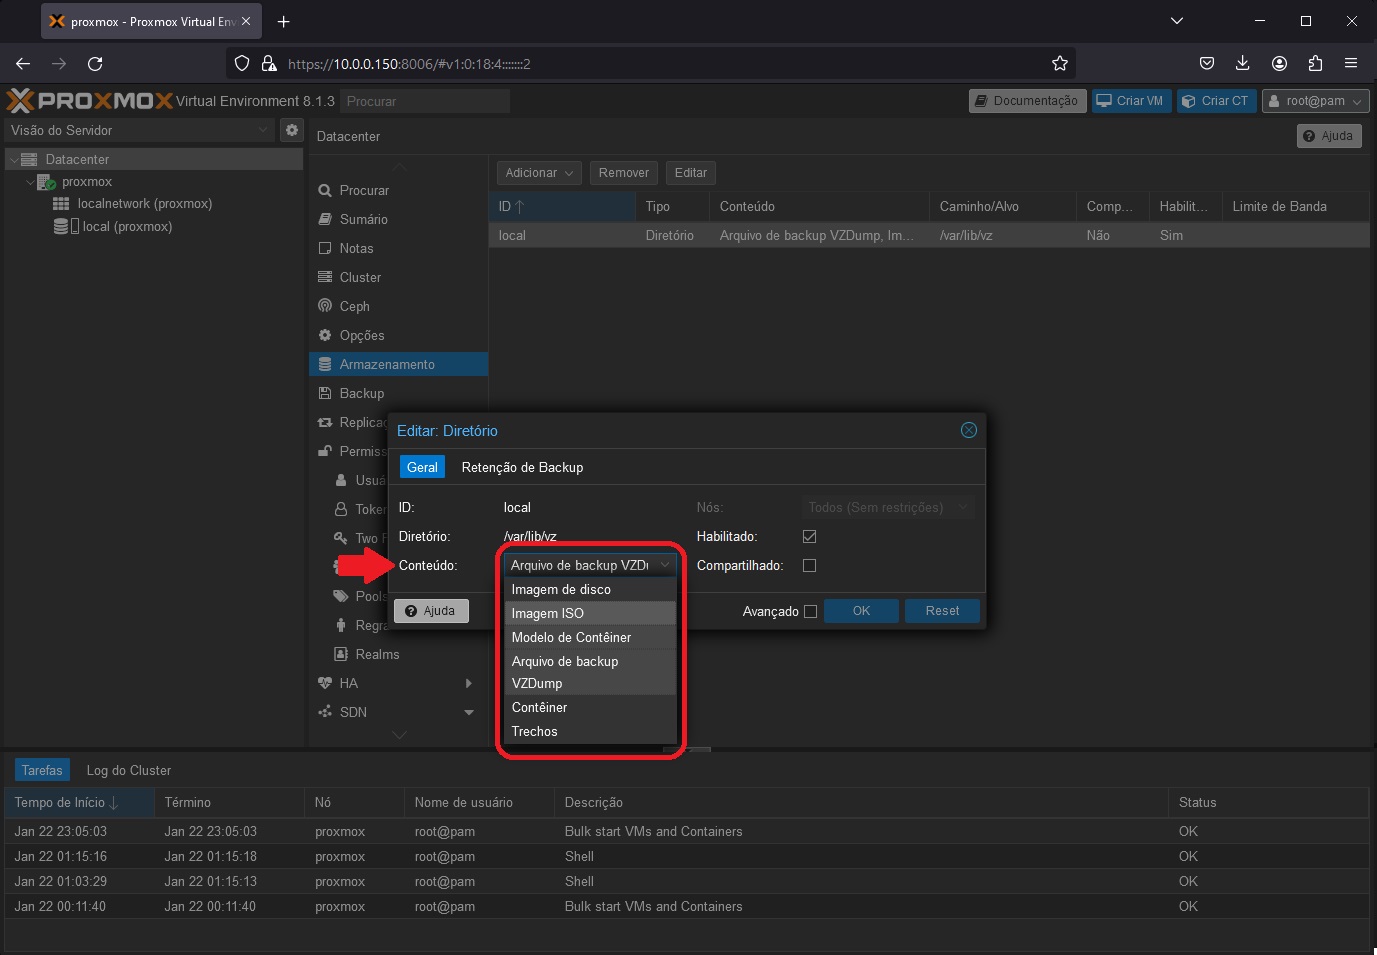
Task: Open Notas icon in side menu
Action: pos(325,248)
